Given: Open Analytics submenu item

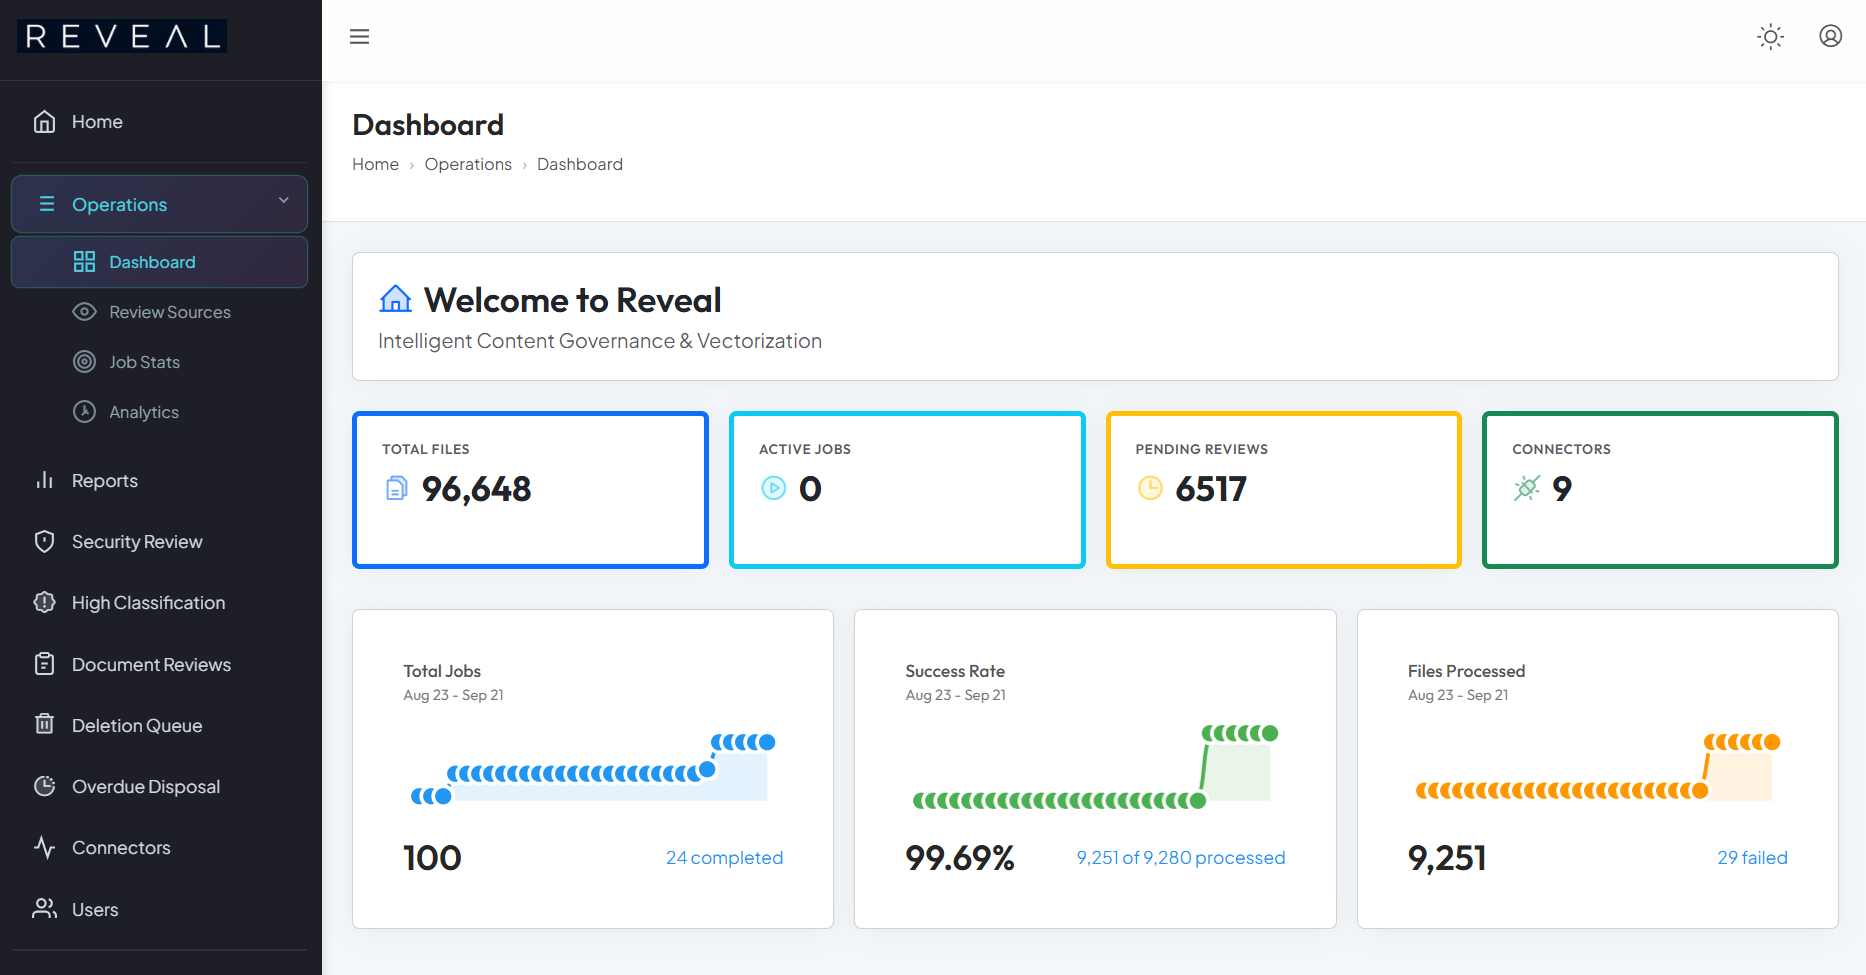Looking at the screenshot, I should coord(160,412).
